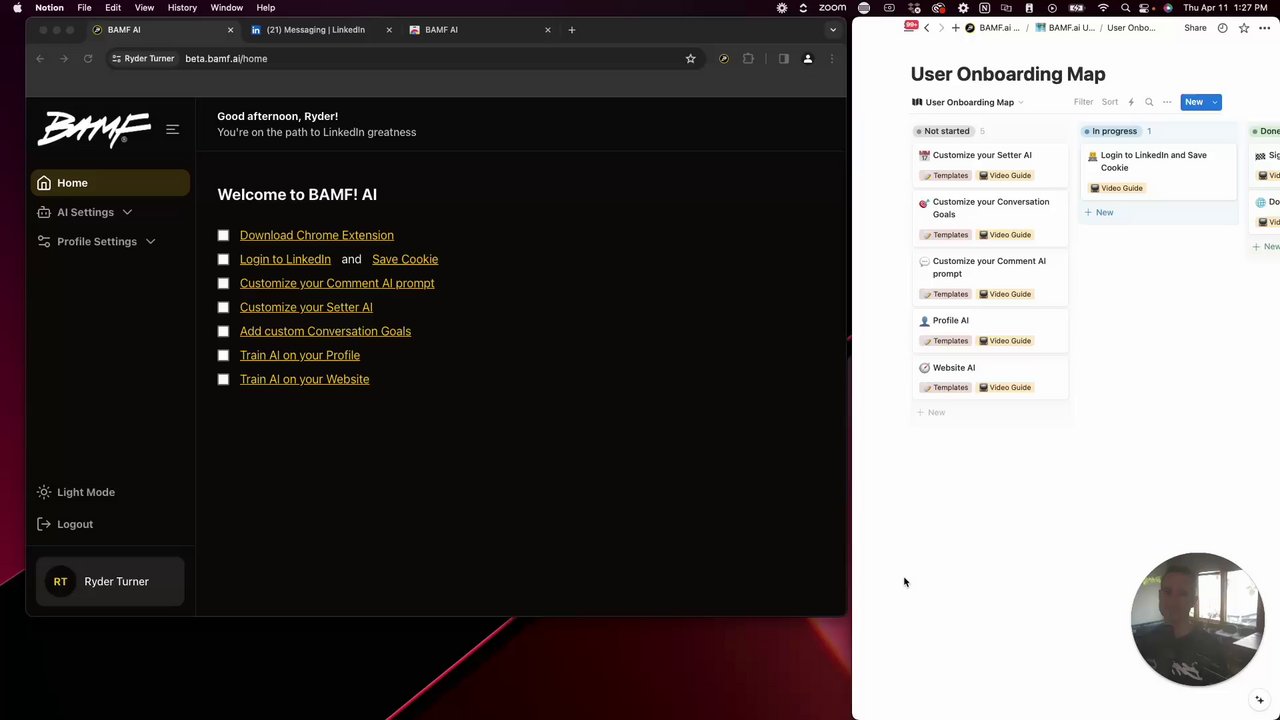Add New card under In progress column

pos(1099,212)
